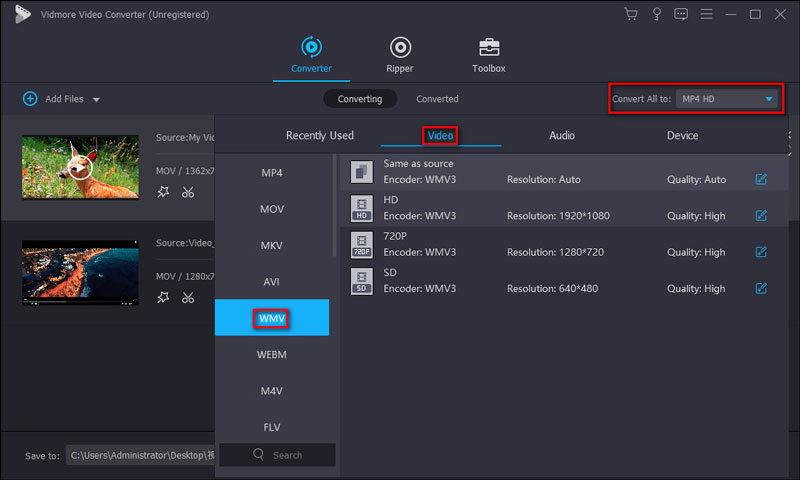Screen dimensions: 800x480
Task: Open the cut tool for the coast video
Action: (x=188, y=297)
